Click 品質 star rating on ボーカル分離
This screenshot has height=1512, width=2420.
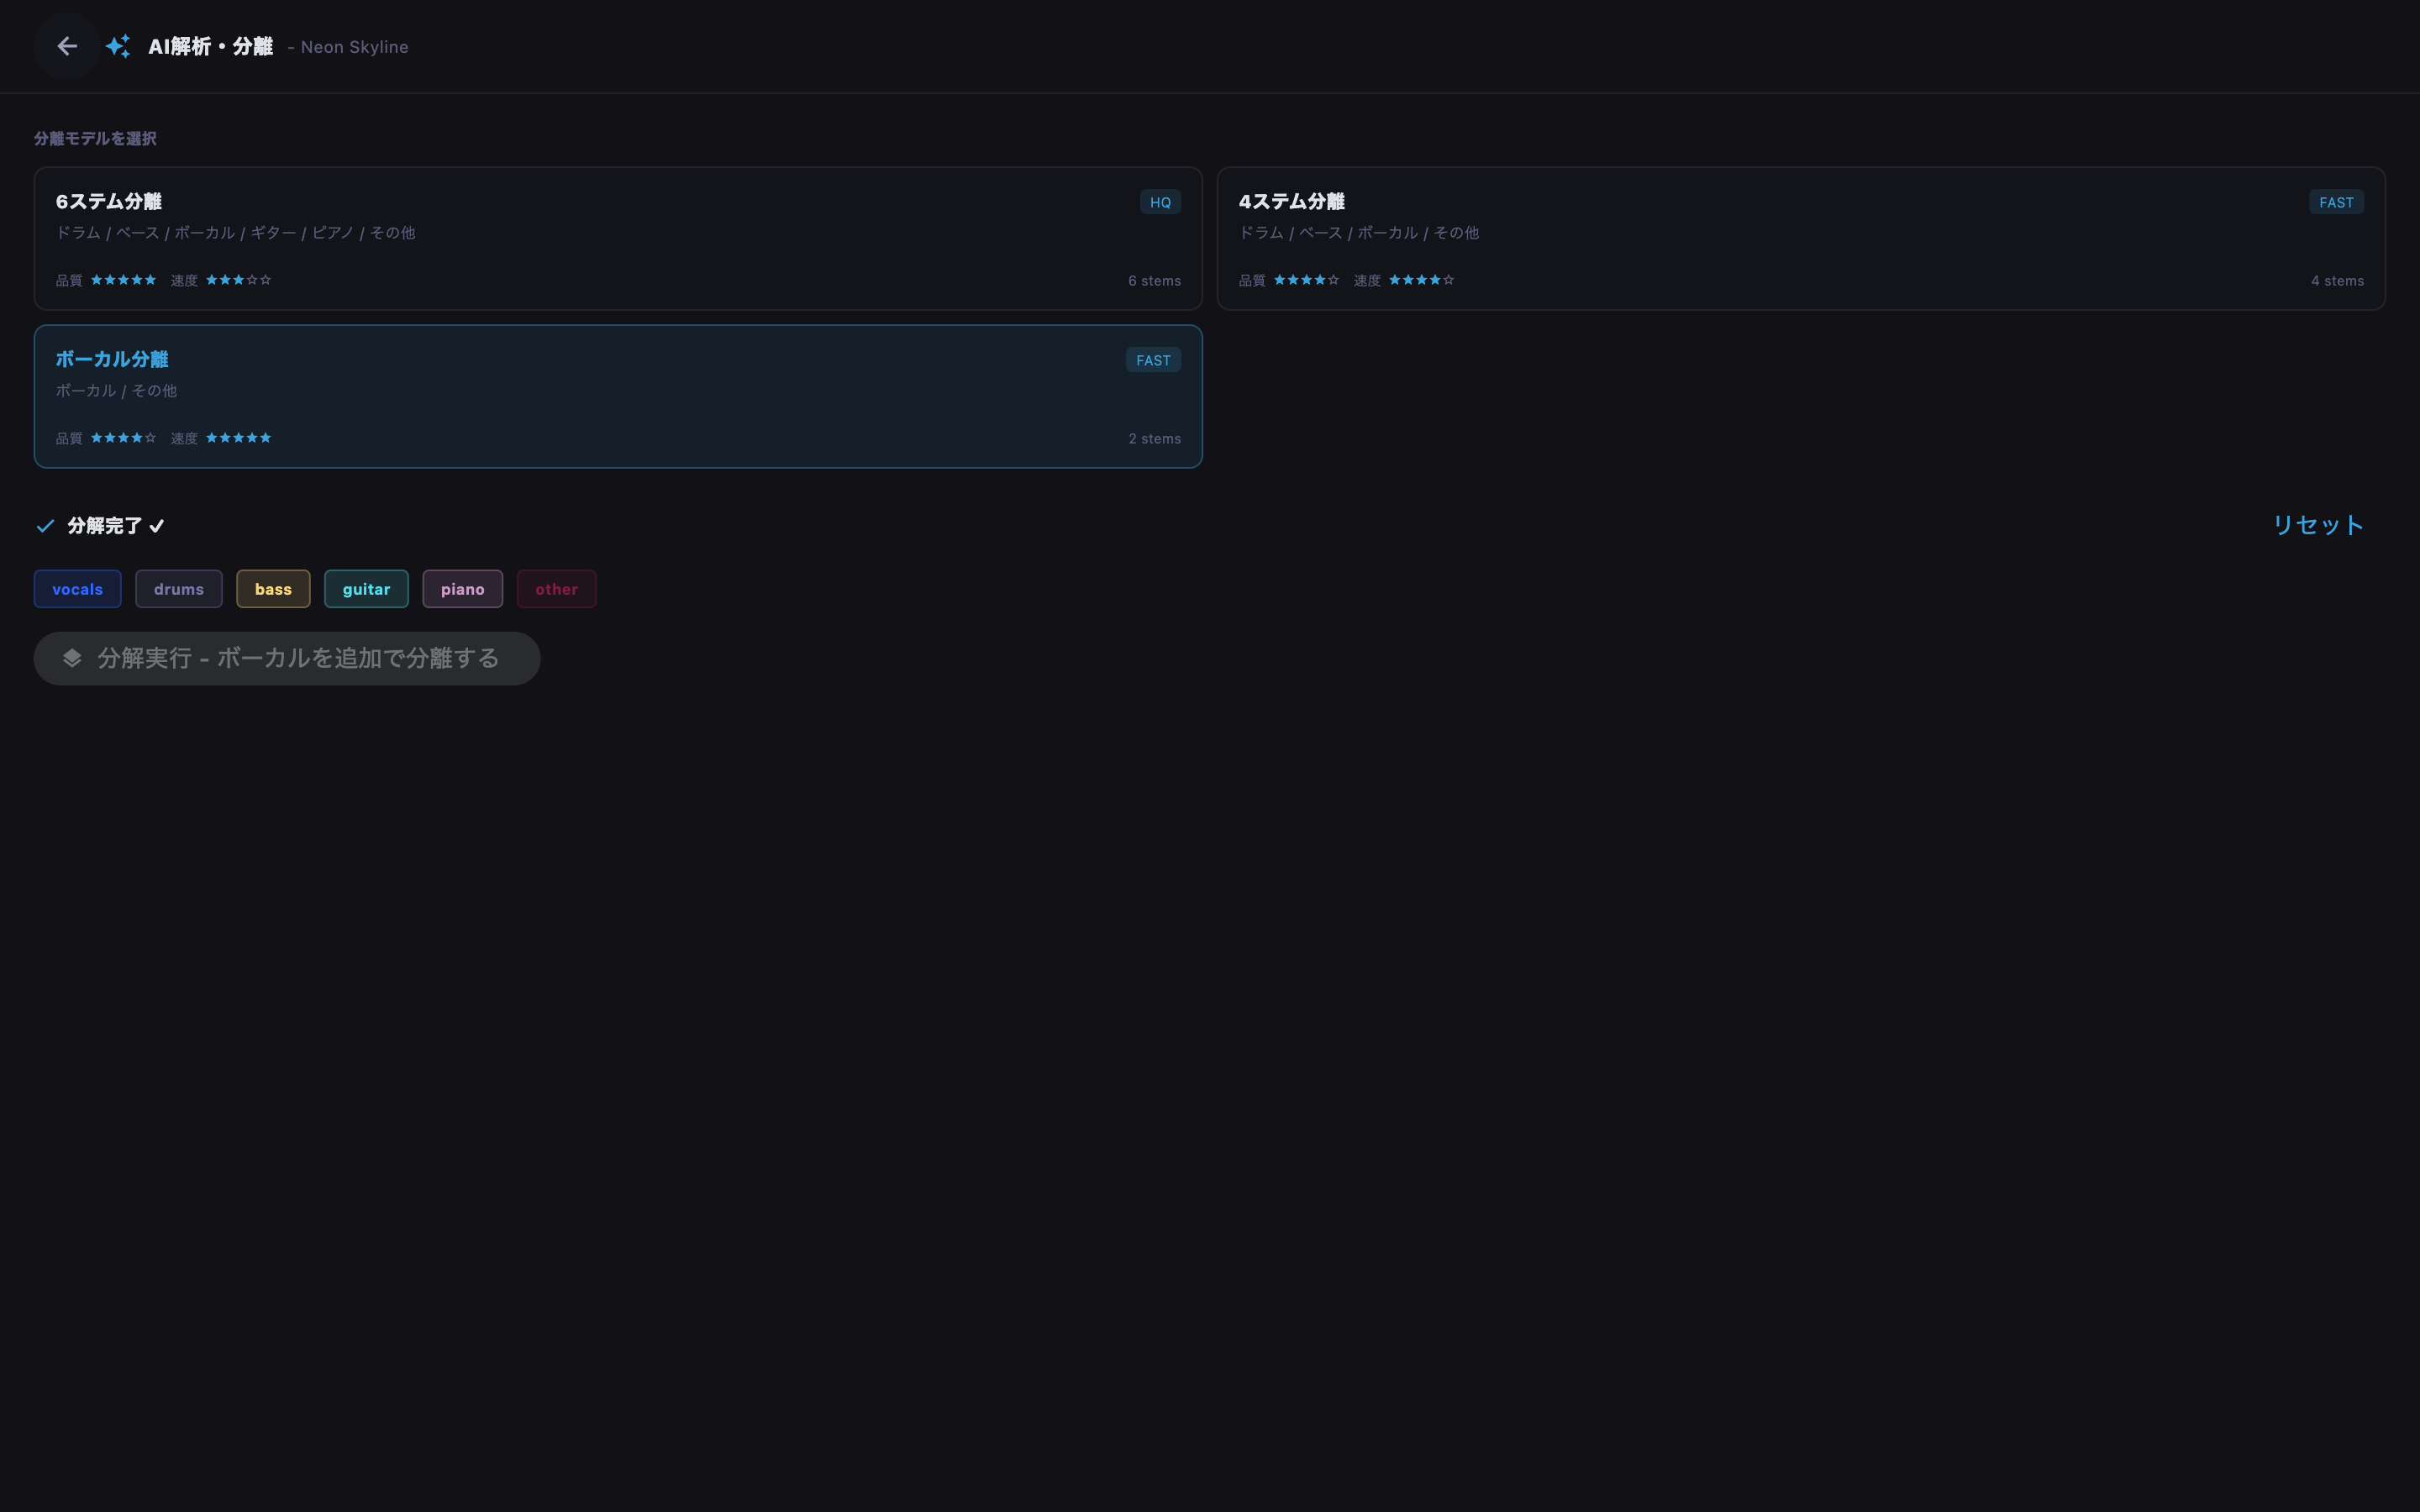[123, 438]
